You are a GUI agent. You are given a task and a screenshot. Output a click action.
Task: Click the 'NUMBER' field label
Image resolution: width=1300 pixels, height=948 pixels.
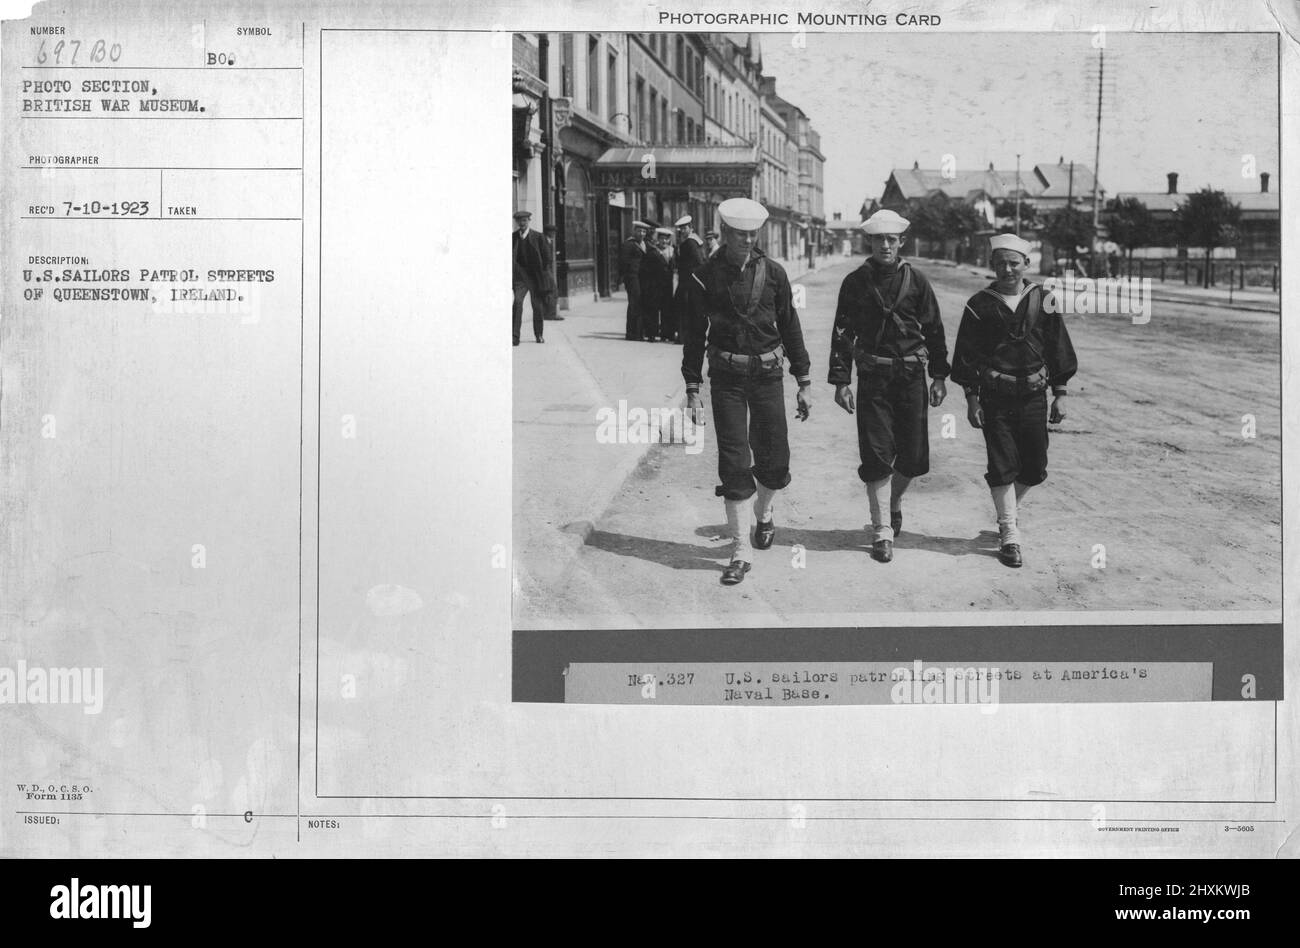pos(47,31)
